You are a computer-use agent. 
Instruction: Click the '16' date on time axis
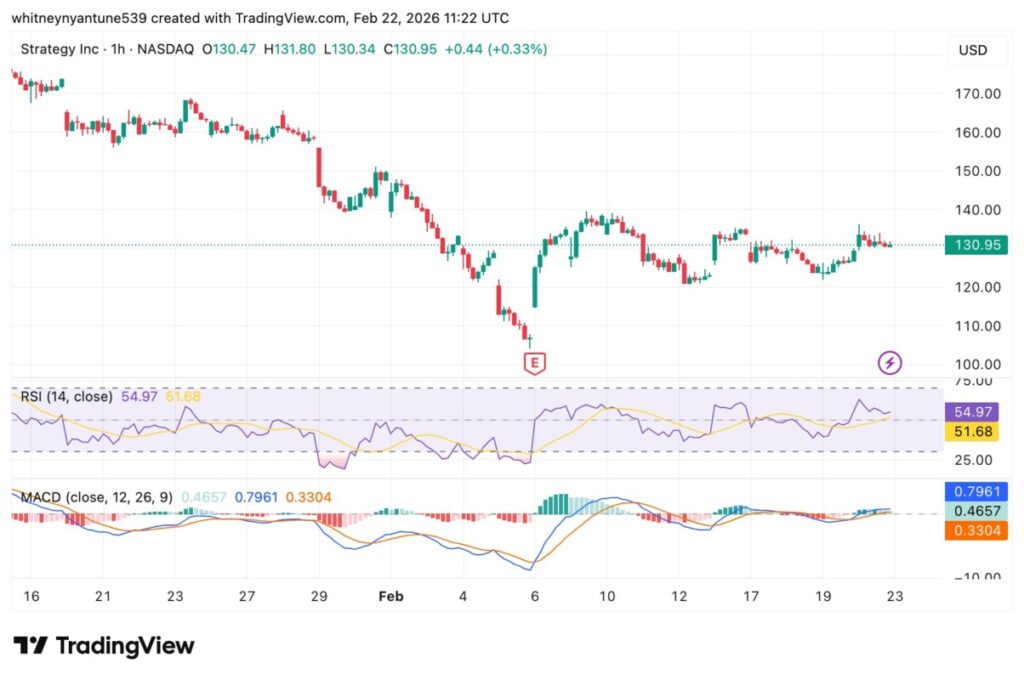click(31, 595)
